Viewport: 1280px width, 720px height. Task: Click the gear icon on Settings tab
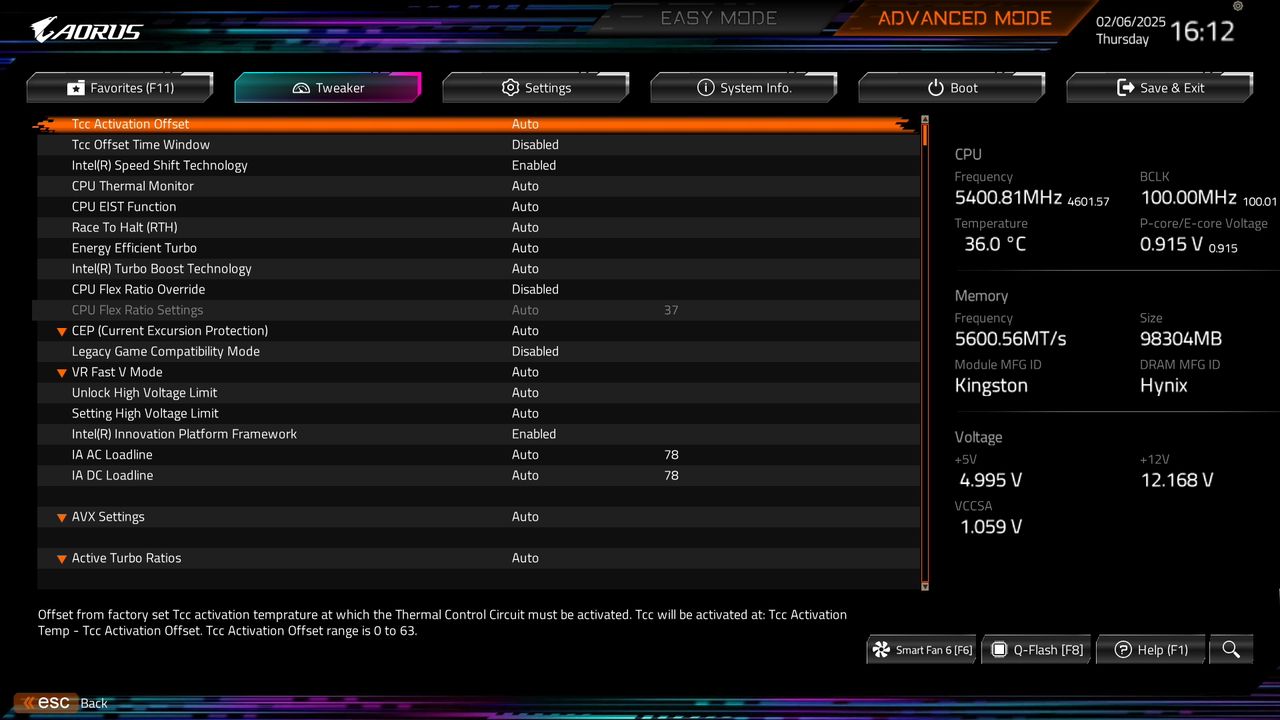click(x=510, y=88)
